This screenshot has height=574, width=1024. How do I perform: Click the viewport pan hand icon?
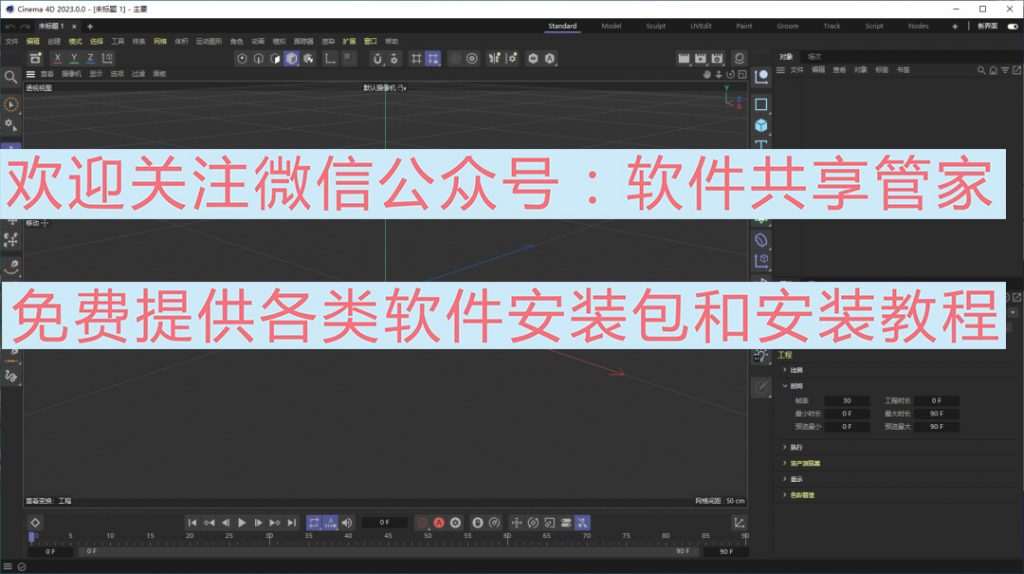point(707,74)
